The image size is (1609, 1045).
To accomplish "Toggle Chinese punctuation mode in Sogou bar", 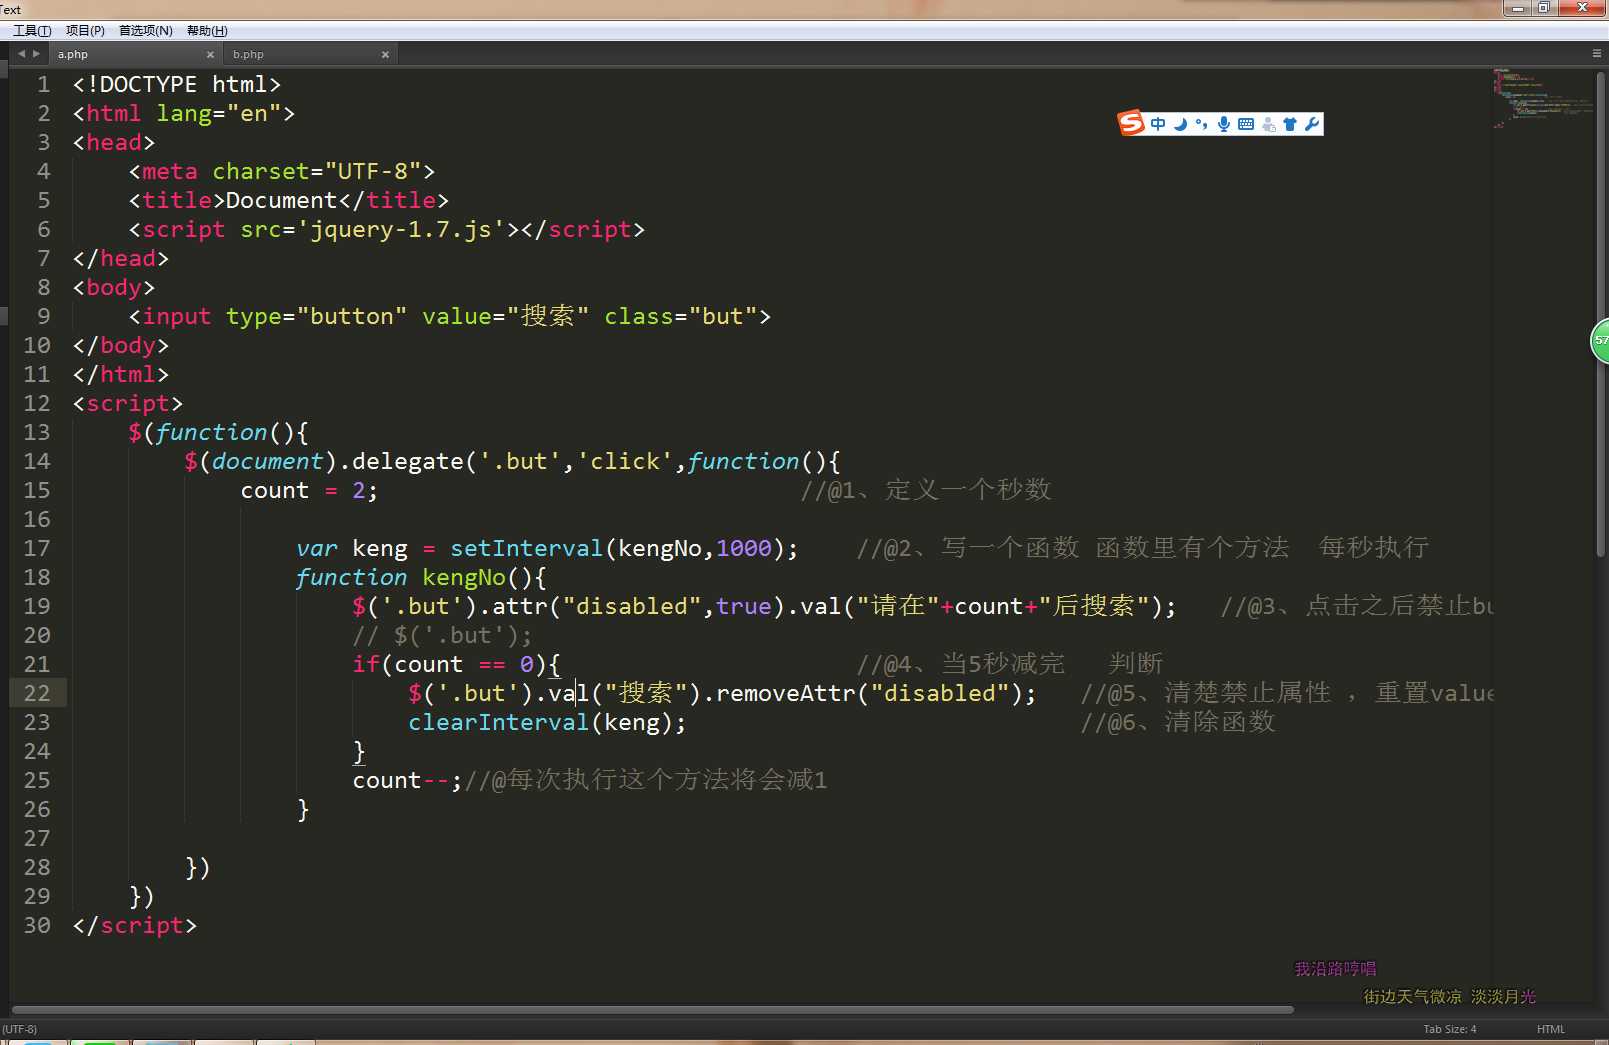I will coord(1201,124).
